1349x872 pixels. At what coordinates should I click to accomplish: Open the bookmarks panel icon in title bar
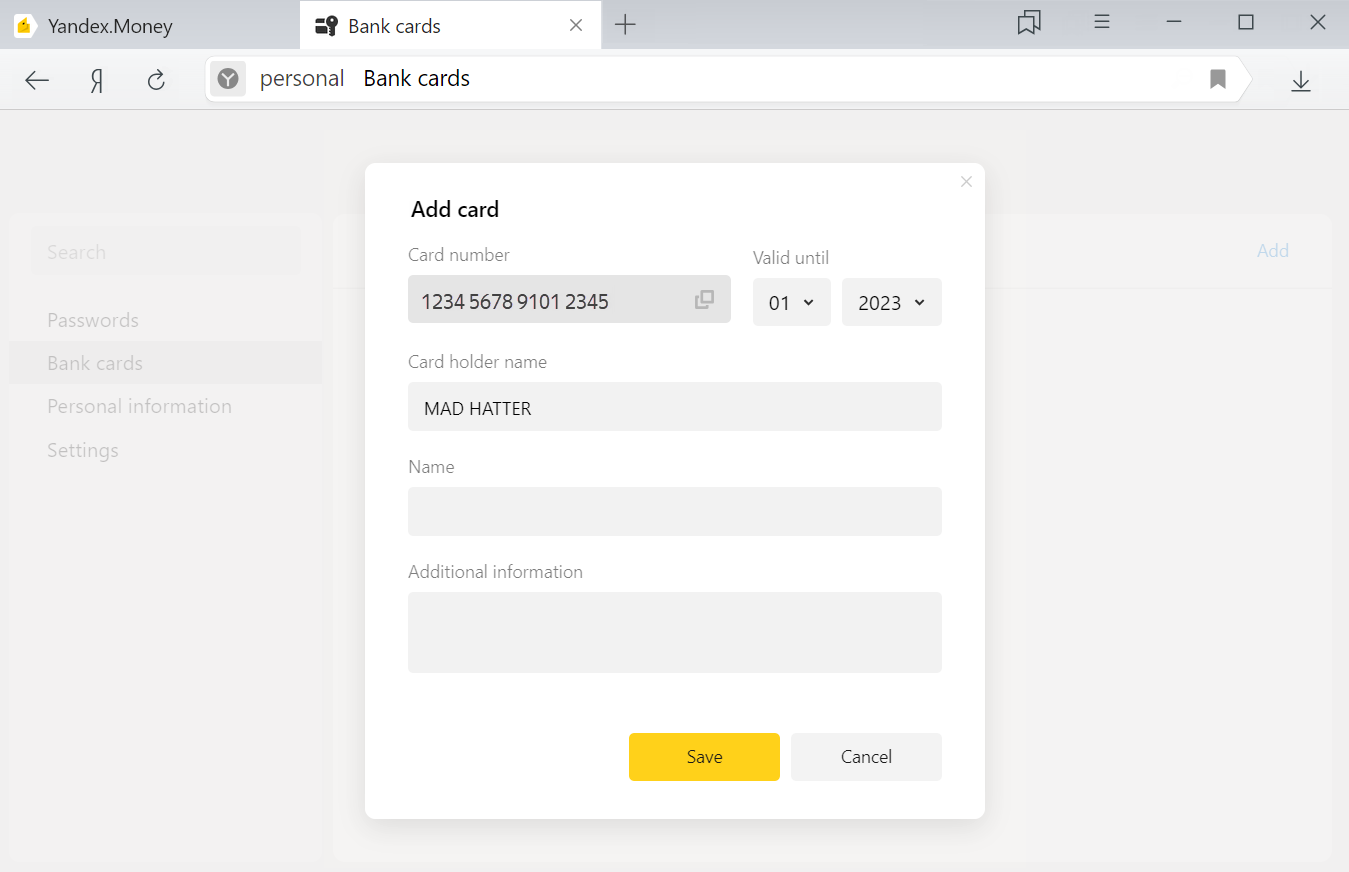coord(1029,23)
